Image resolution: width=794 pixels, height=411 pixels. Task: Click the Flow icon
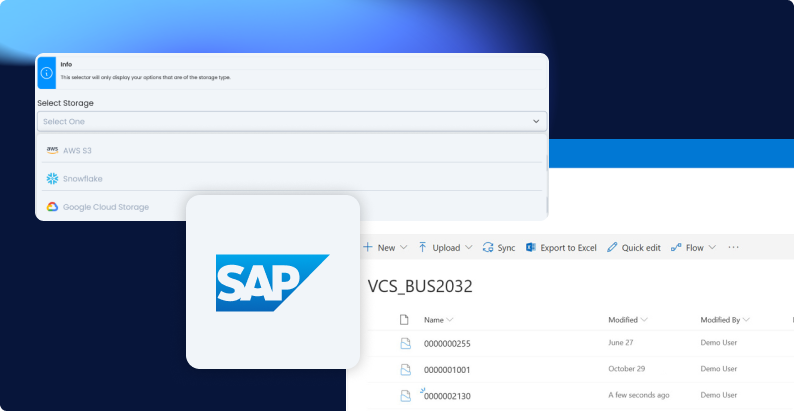(676, 248)
